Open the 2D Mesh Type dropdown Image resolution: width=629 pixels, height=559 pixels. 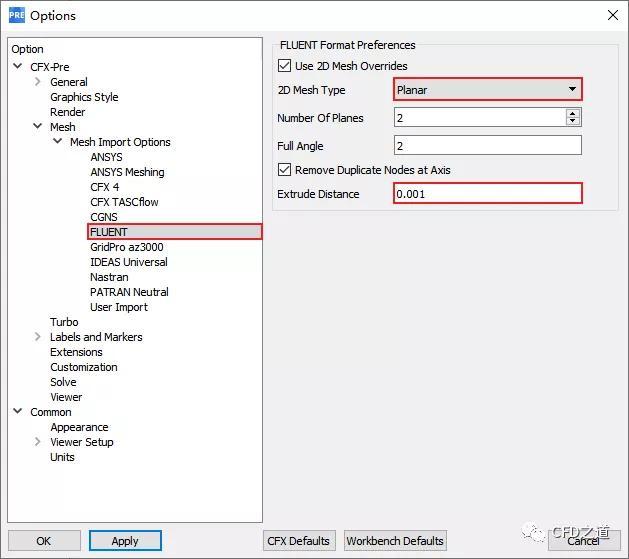[487, 89]
